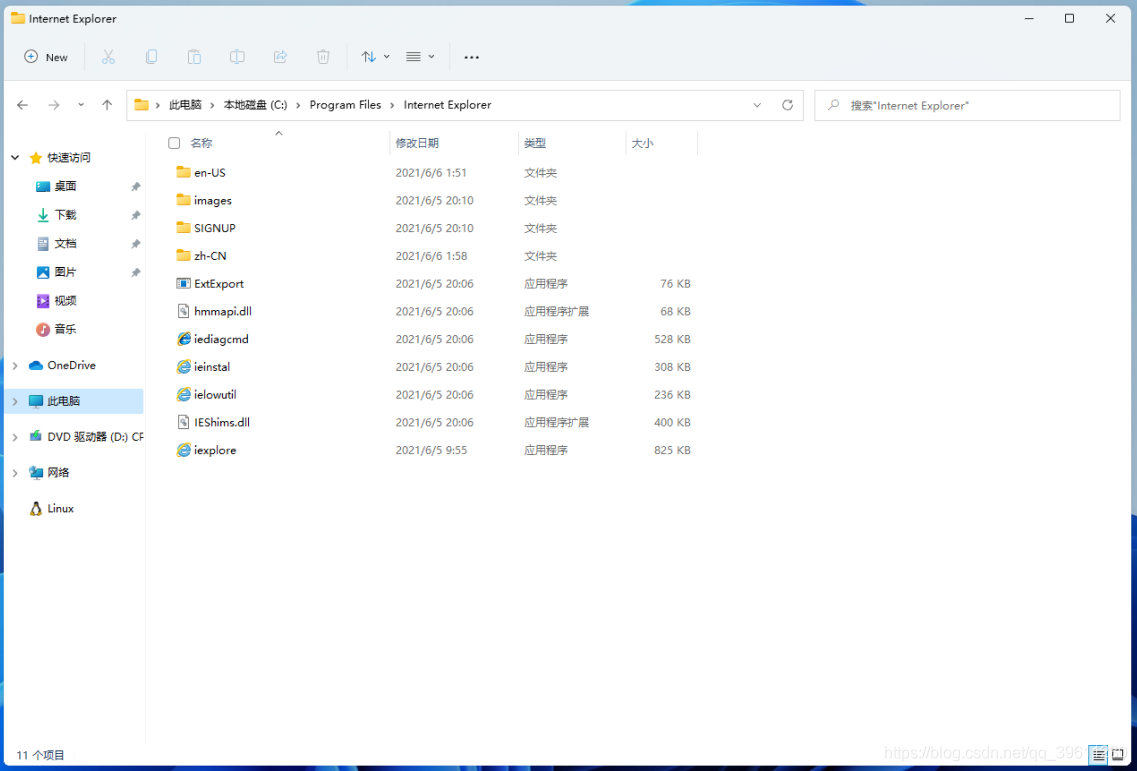Viewport: 1137px width, 771px height.
Task: Click Program Files in address breadcrumb
Action: [345, 105]
